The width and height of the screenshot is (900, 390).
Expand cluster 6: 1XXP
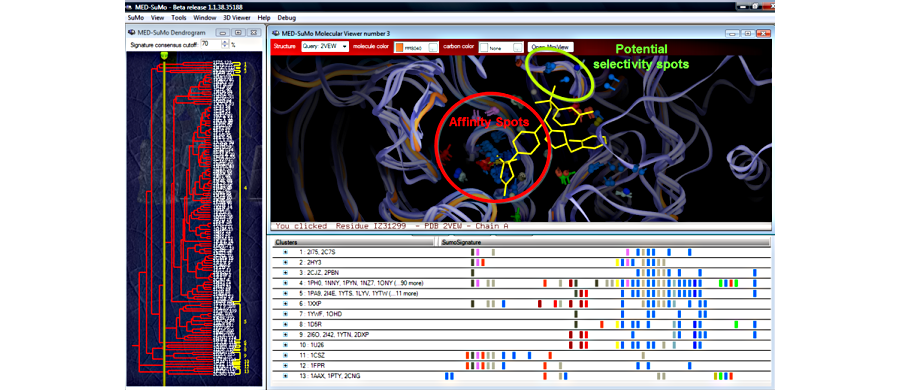[284, 303]
